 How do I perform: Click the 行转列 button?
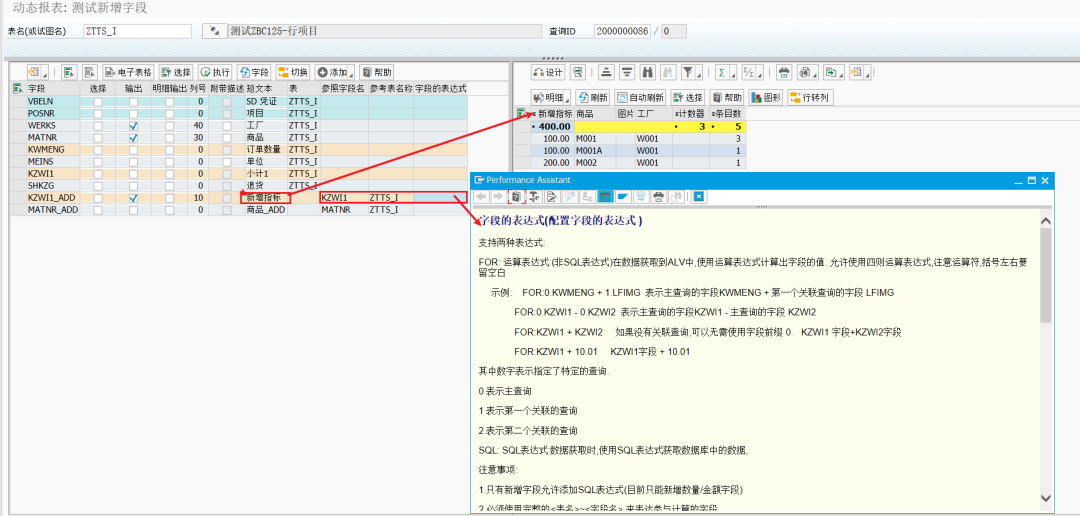811,97
